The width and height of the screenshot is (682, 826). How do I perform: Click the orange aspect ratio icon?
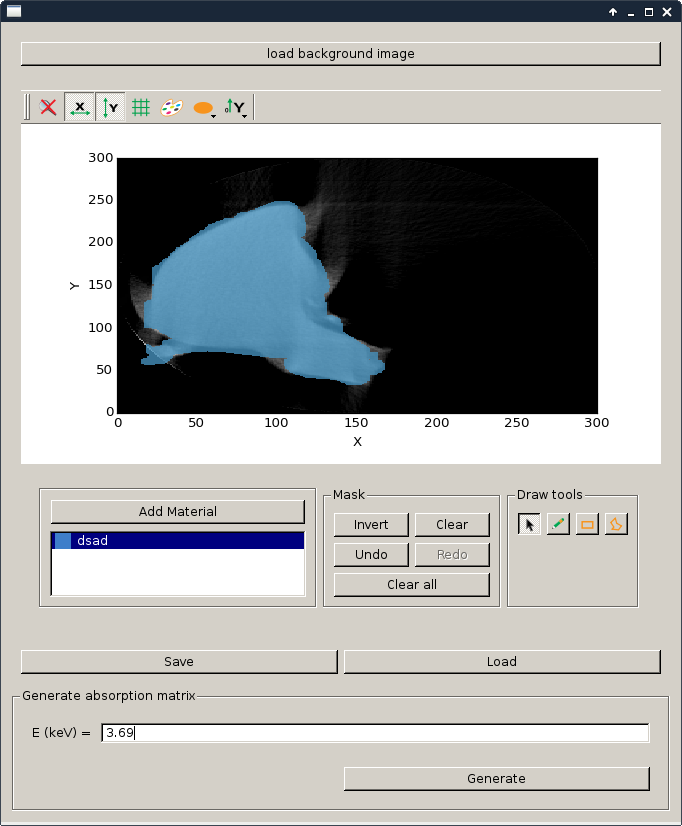(203, 107)
